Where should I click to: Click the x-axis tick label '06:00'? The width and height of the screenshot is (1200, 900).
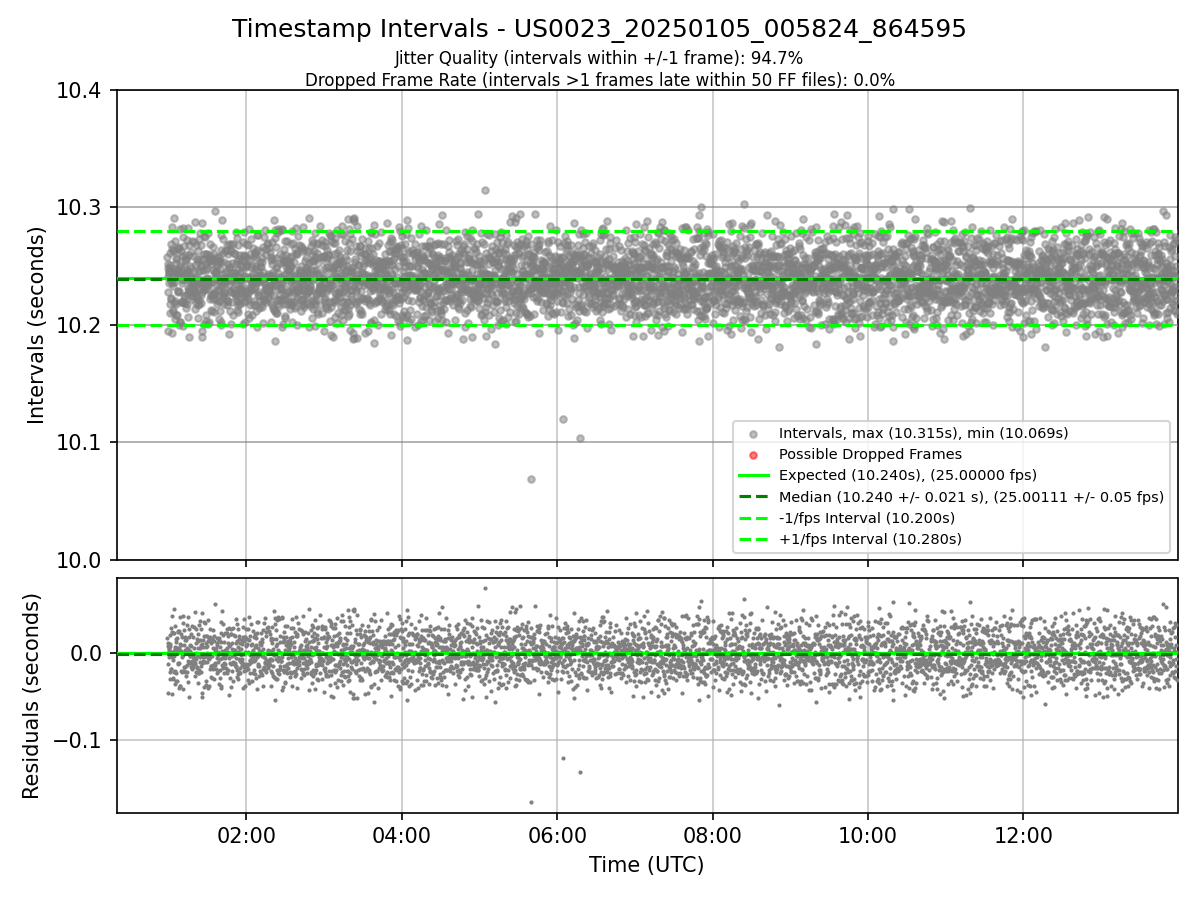click(x=557, y=836)
